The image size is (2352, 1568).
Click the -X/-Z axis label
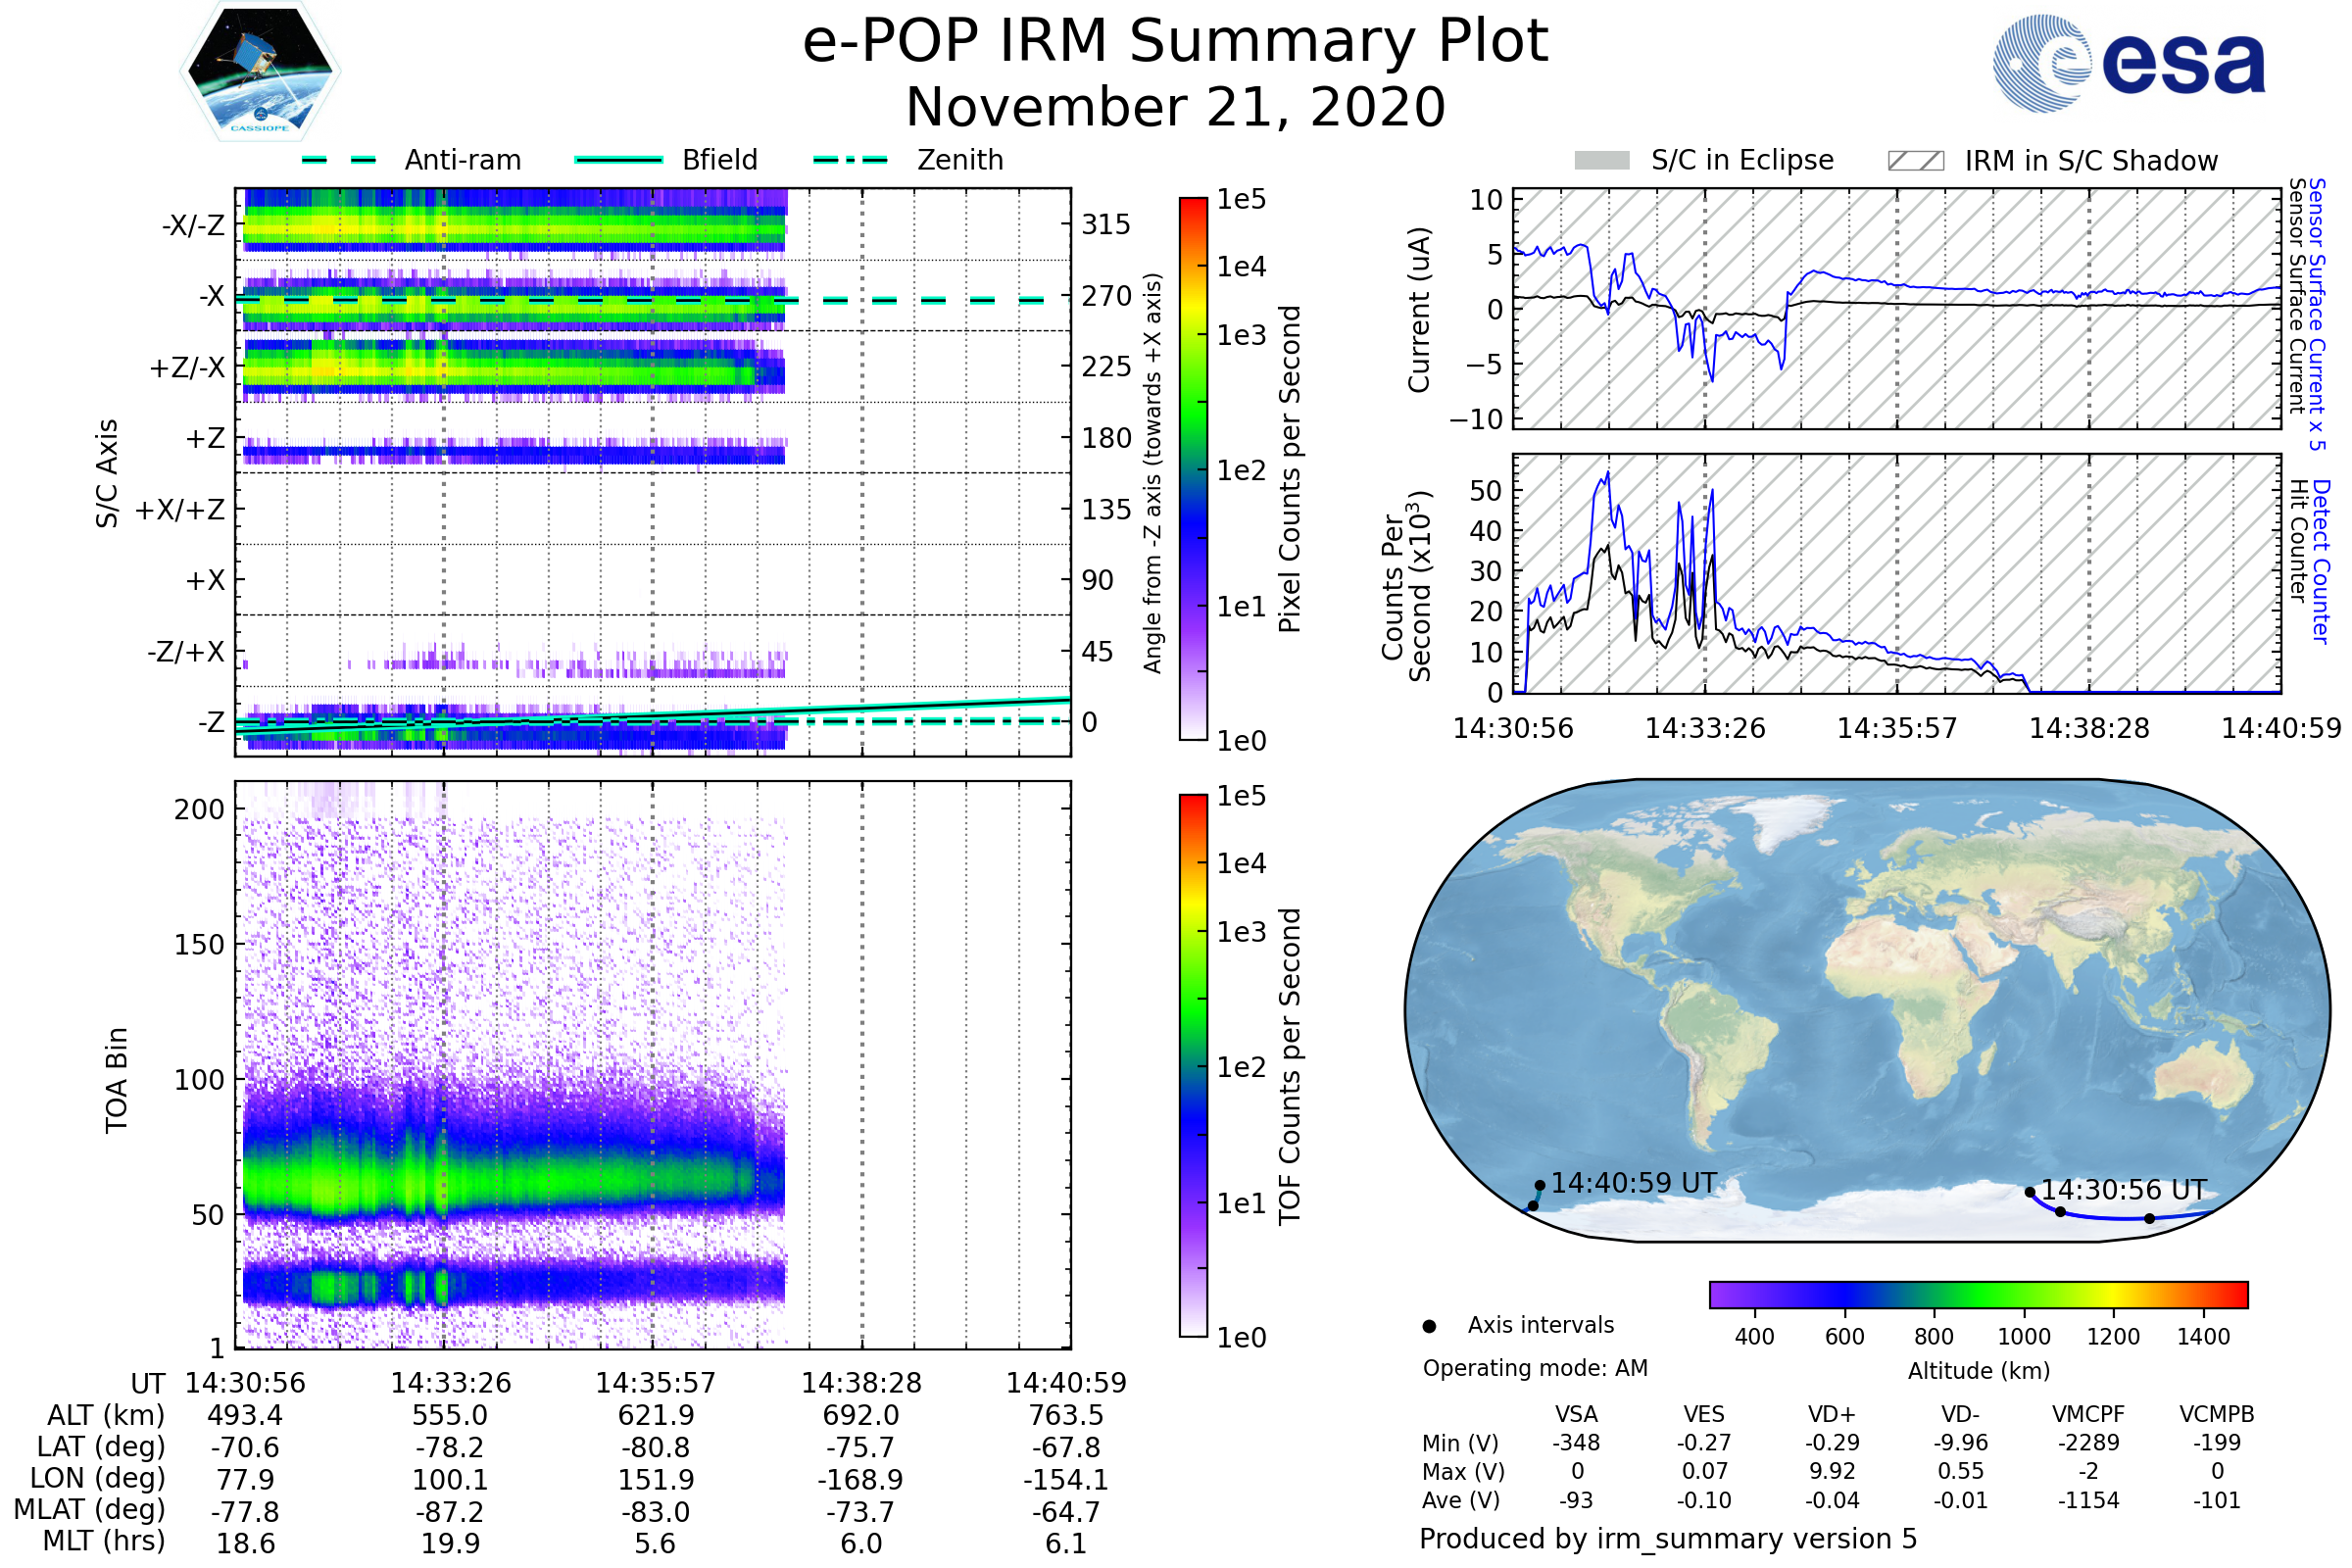pyautogui.click(x=193, y=225)
